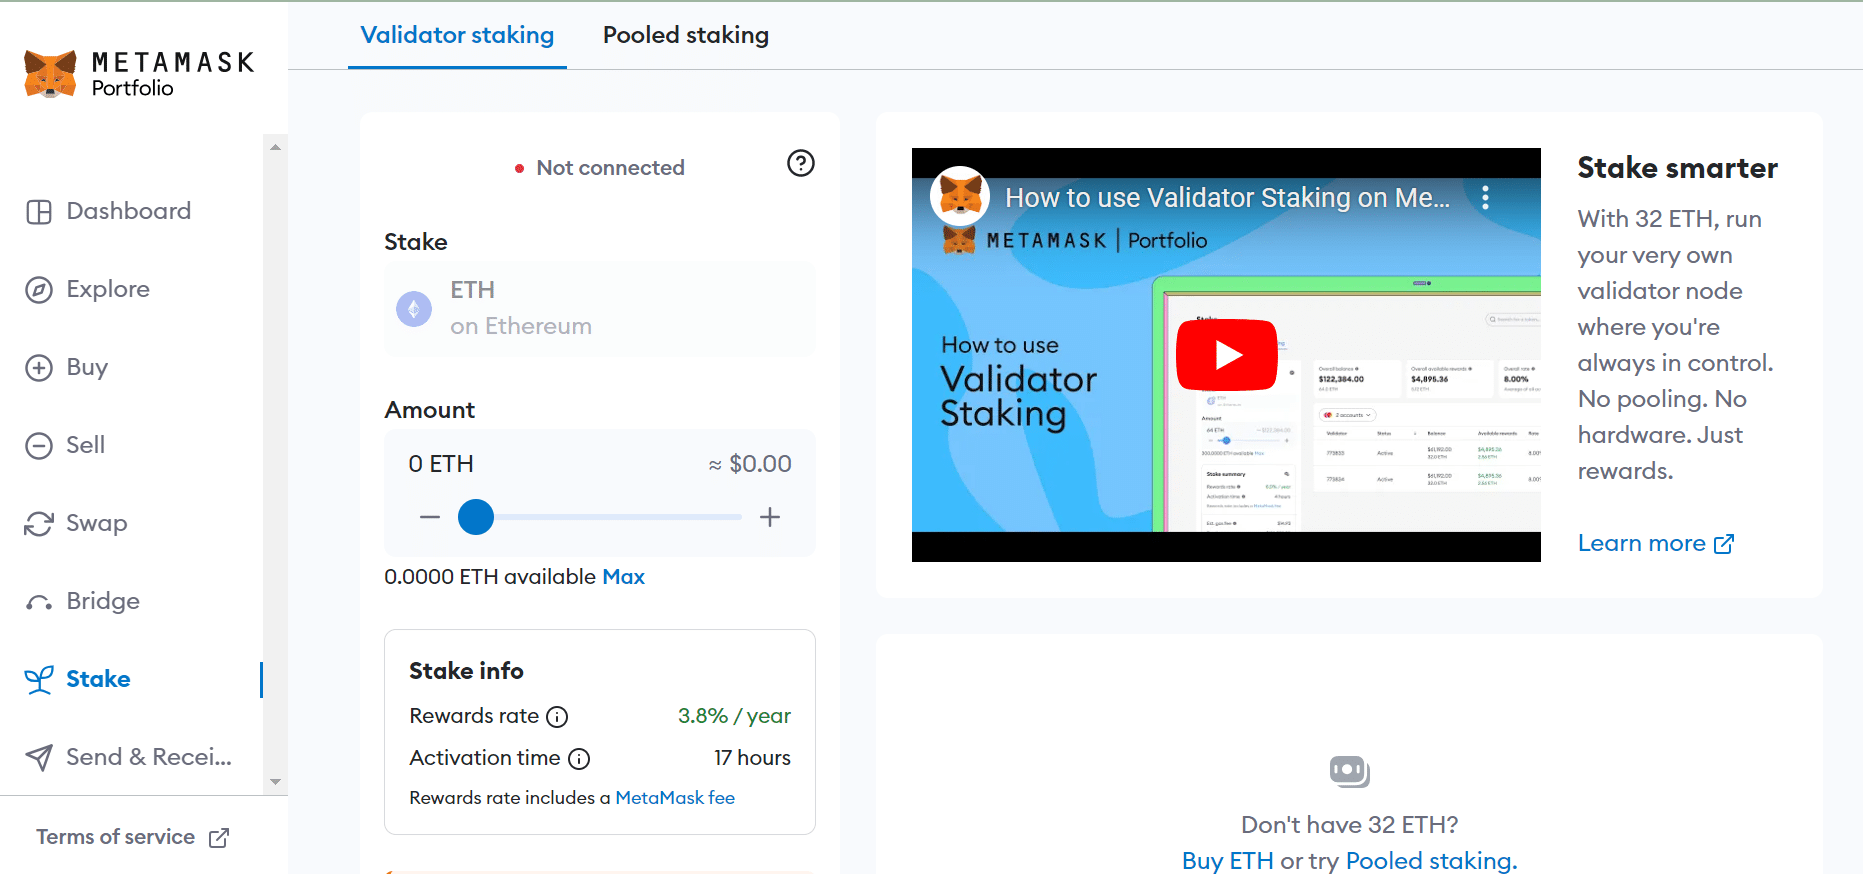Switch to the Pooled staking tab
Image resolution: width=1863 pixels, height=874 pixels.
coord(686,35)
